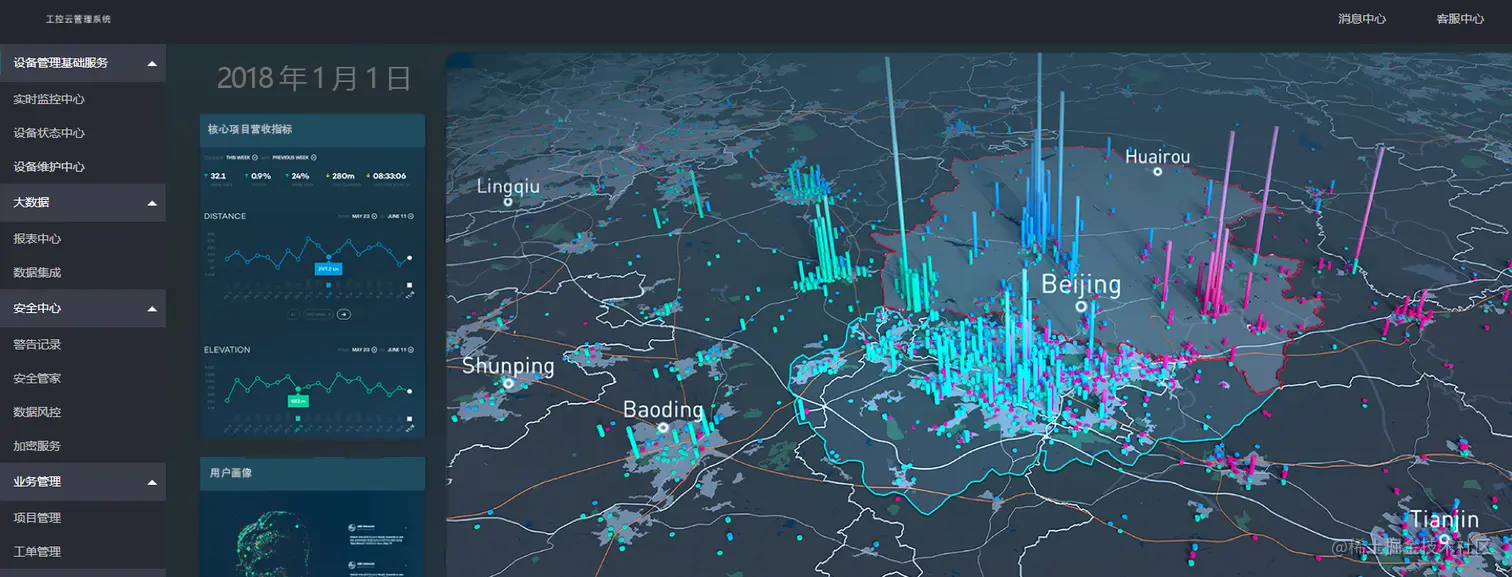Click the 280m stat value

tap(344, 176)
